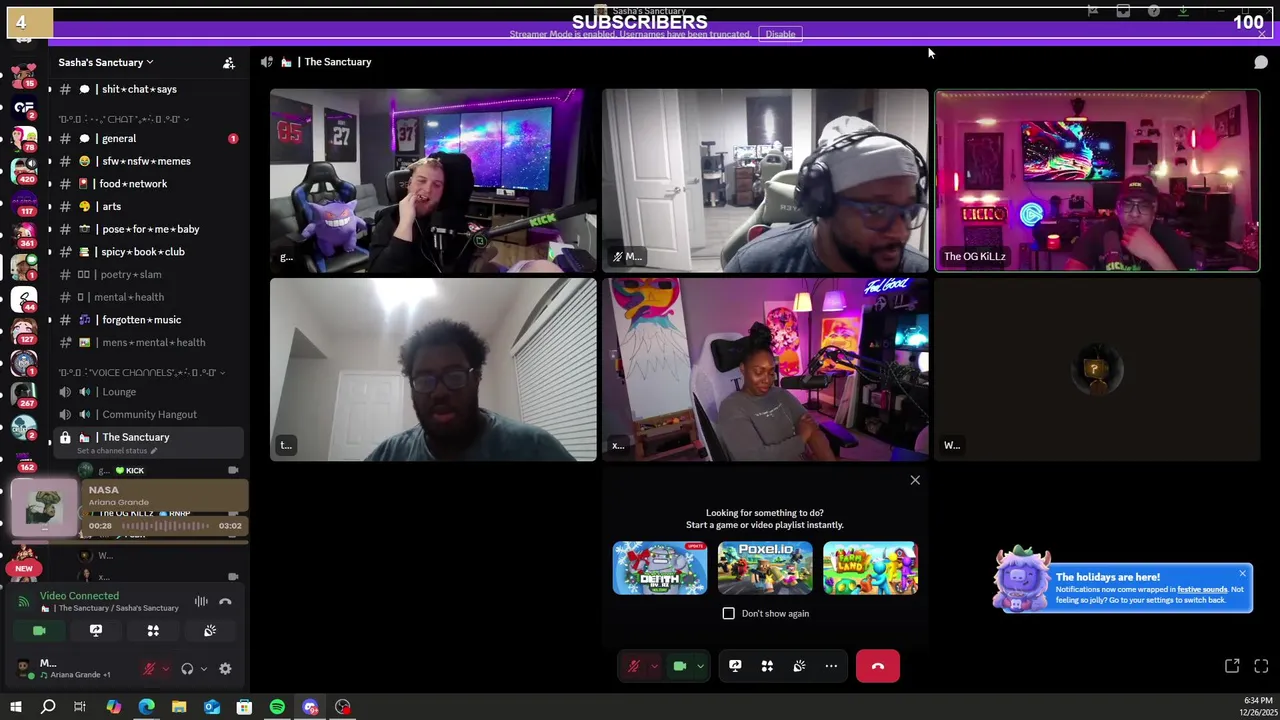This screenshot has height=720, width=1280.
Task: Disconnect using sidebar phone icon
Action: pyautogui.click(x=225, y=601)
